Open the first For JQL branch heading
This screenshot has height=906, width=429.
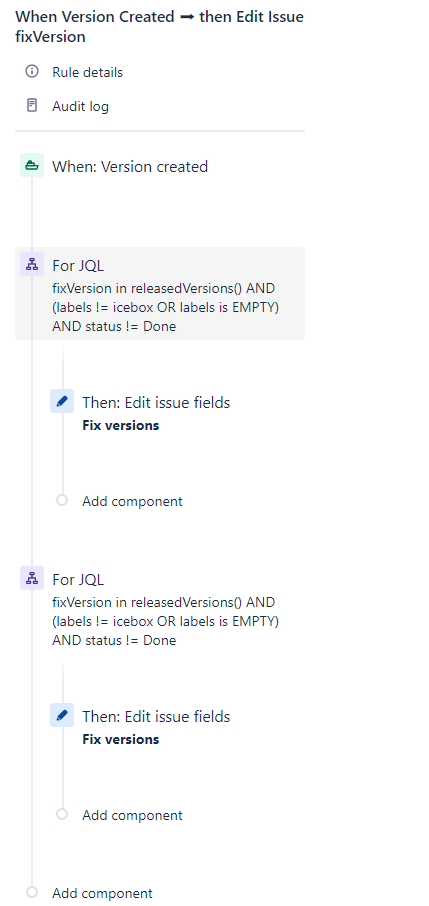(x=78, y=266)
